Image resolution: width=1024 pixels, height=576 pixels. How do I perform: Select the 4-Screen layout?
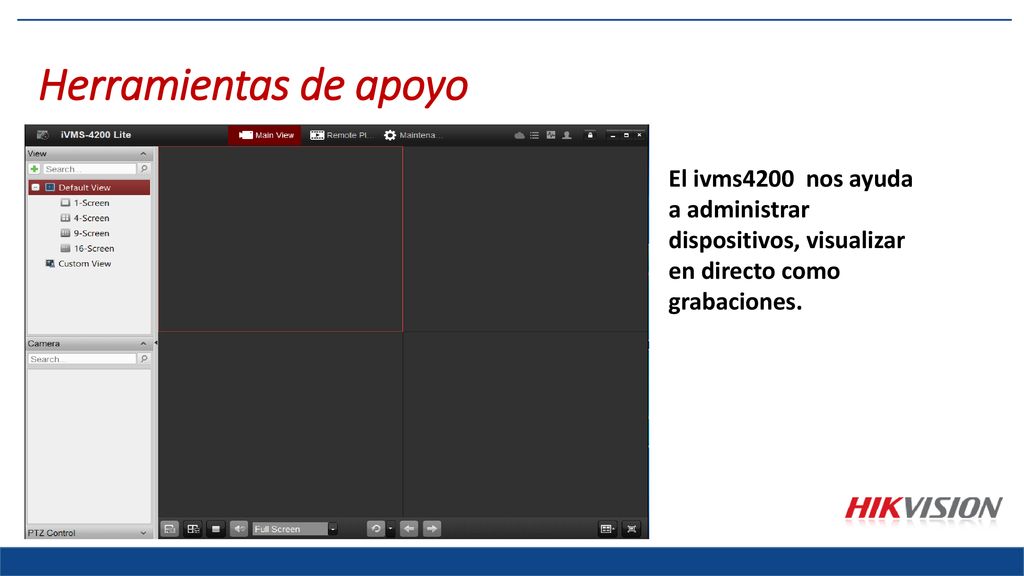pyautogui.click(x=85, y=218)
